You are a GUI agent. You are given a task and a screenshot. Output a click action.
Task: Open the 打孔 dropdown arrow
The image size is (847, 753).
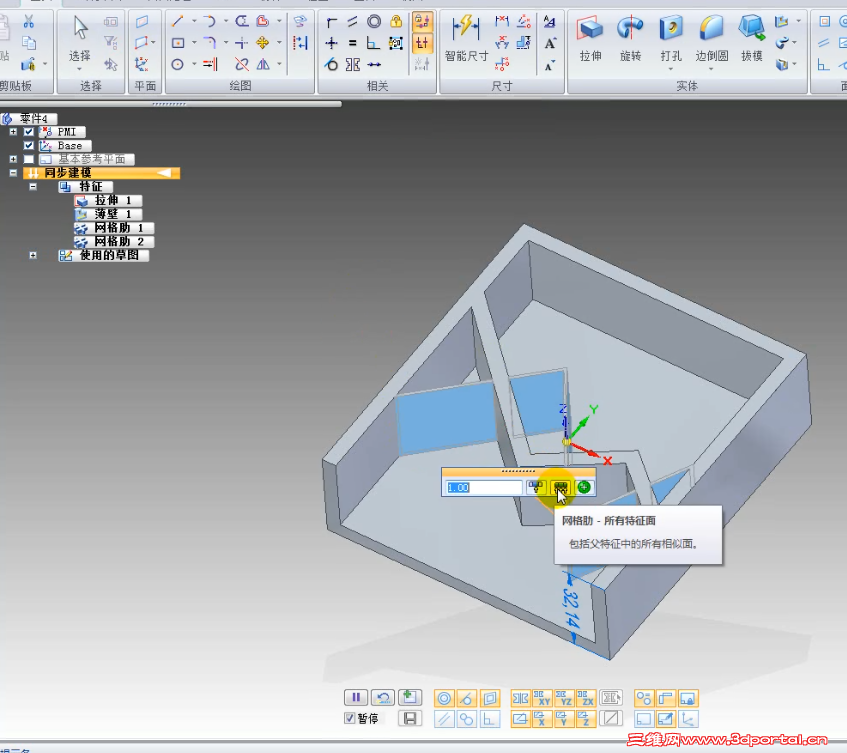[671, 69]
